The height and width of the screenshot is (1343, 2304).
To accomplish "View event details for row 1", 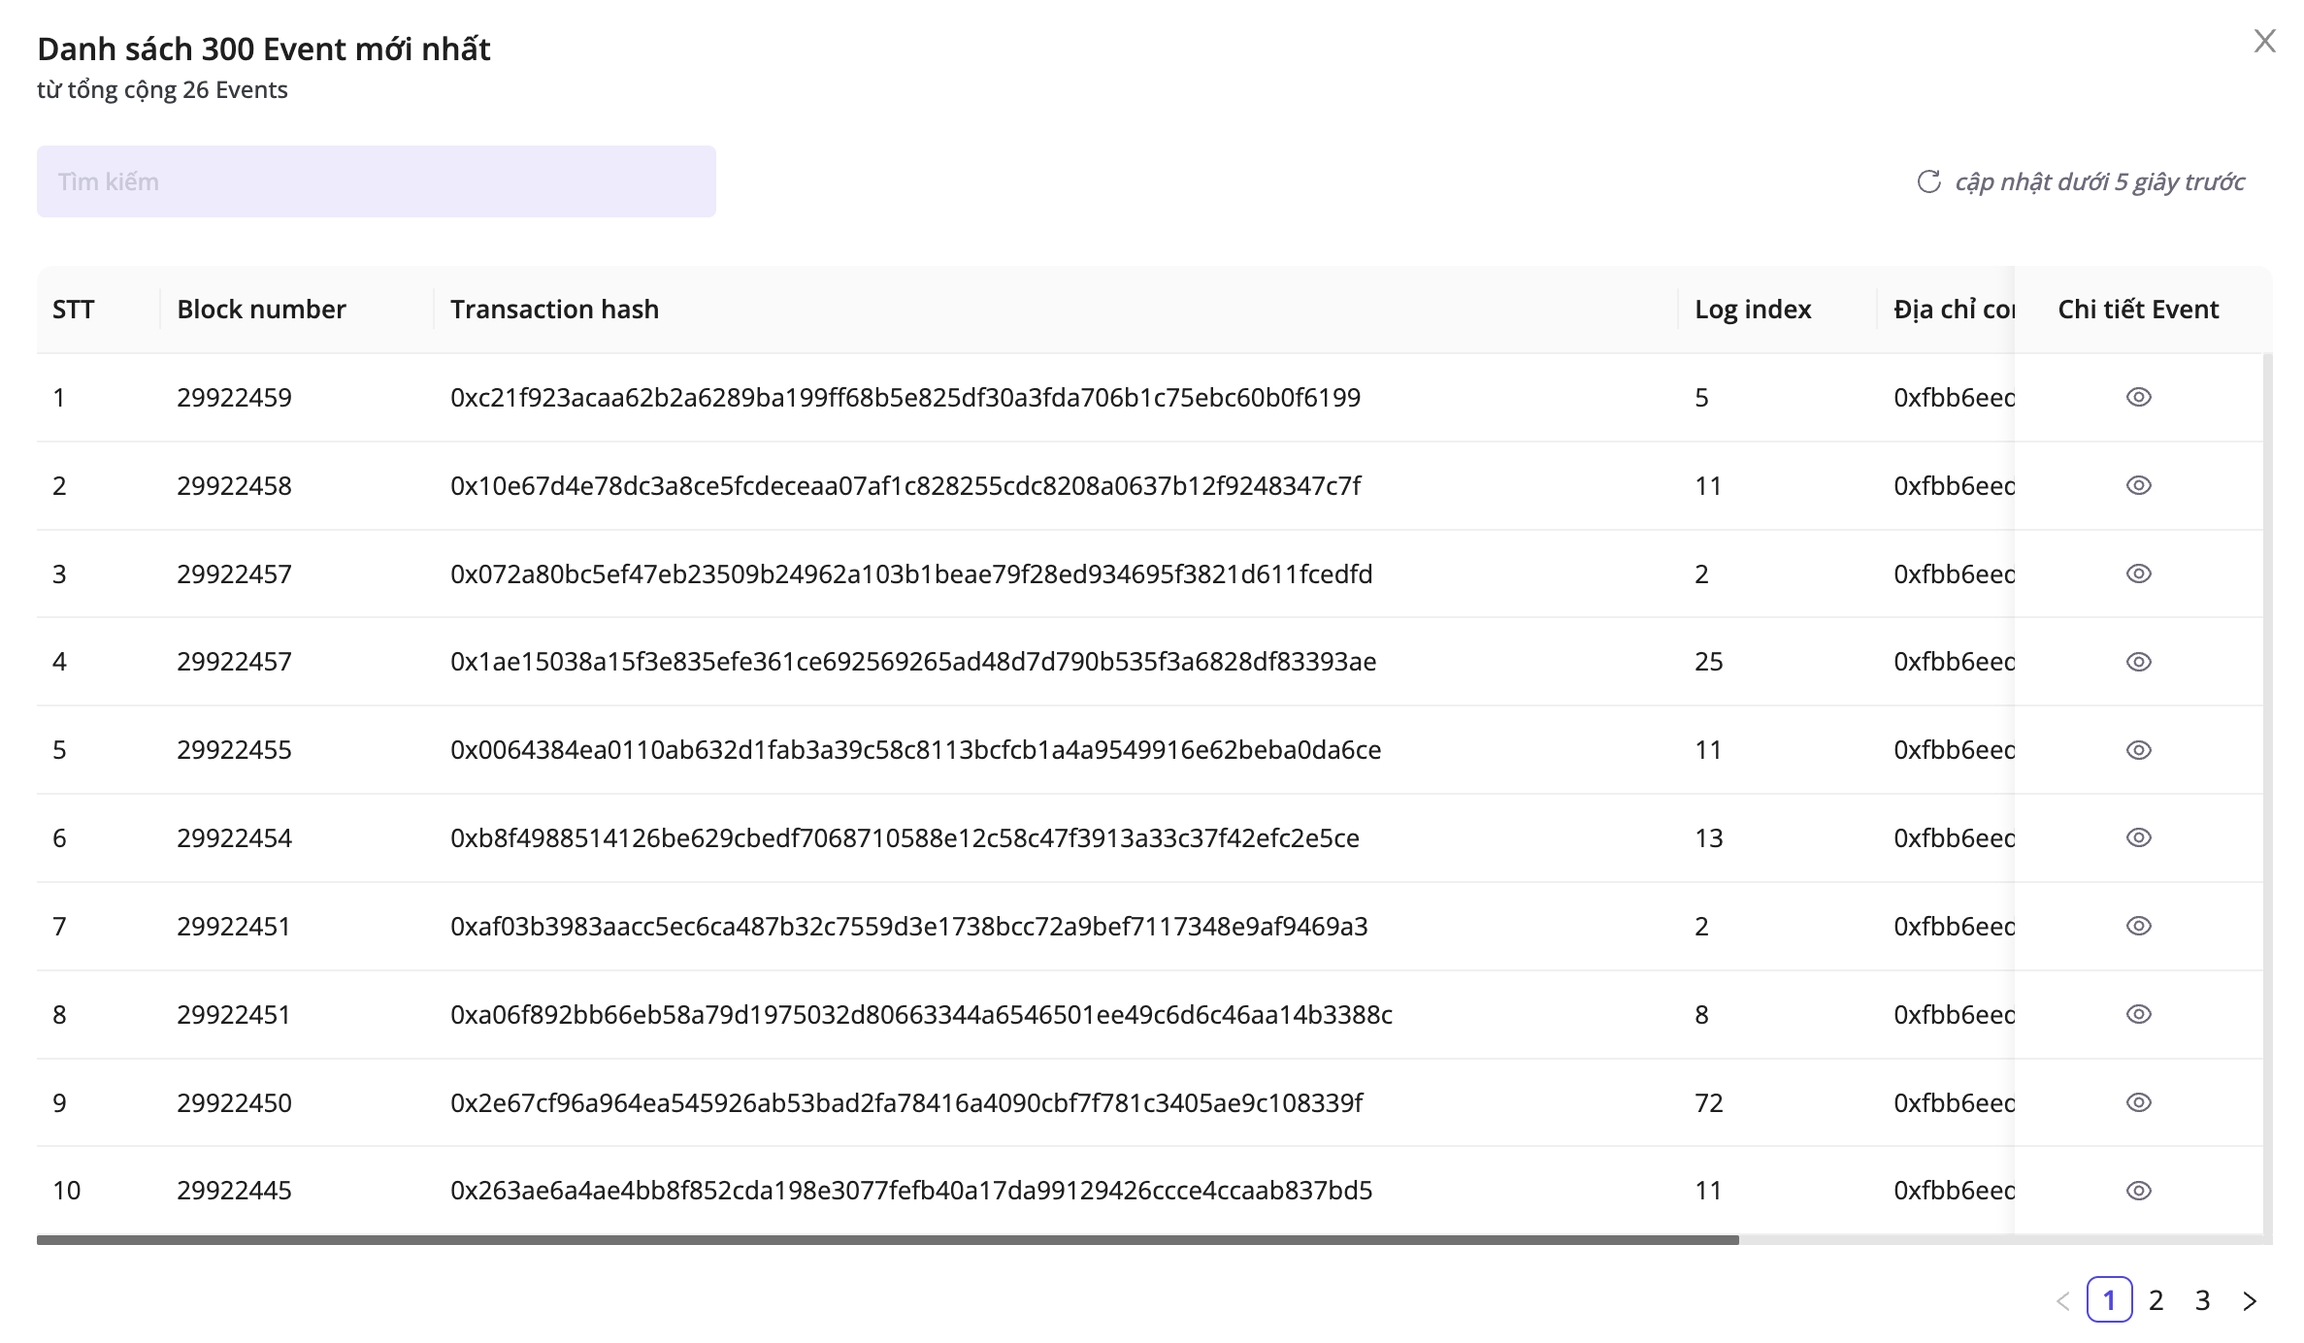I will tap(2138, 397).
